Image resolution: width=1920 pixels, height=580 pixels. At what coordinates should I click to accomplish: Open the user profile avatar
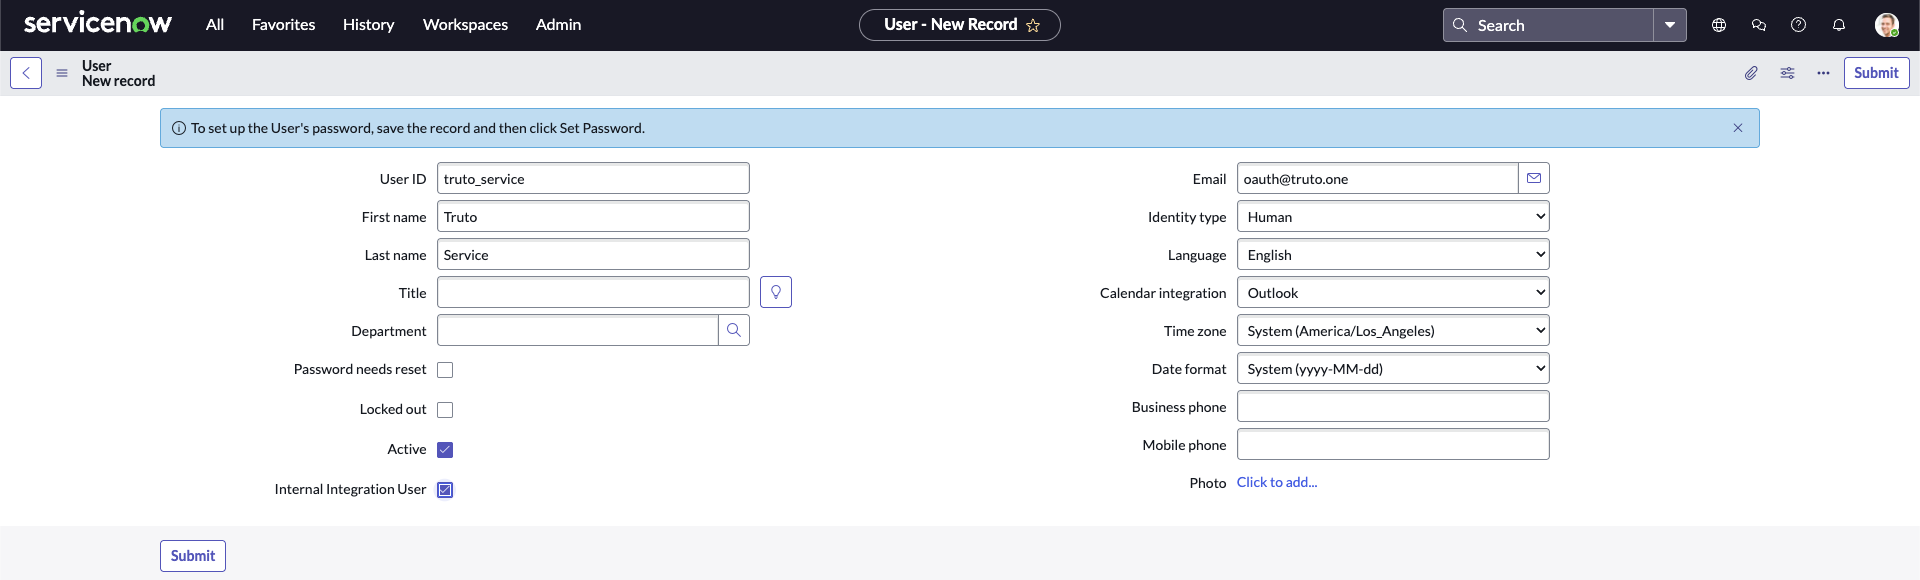[1887, 25]
